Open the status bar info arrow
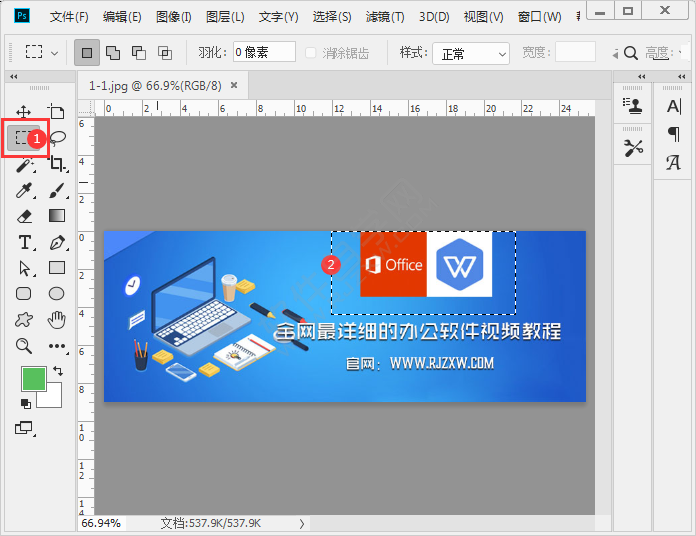696x536 pixels. click(x=302, y=524)
